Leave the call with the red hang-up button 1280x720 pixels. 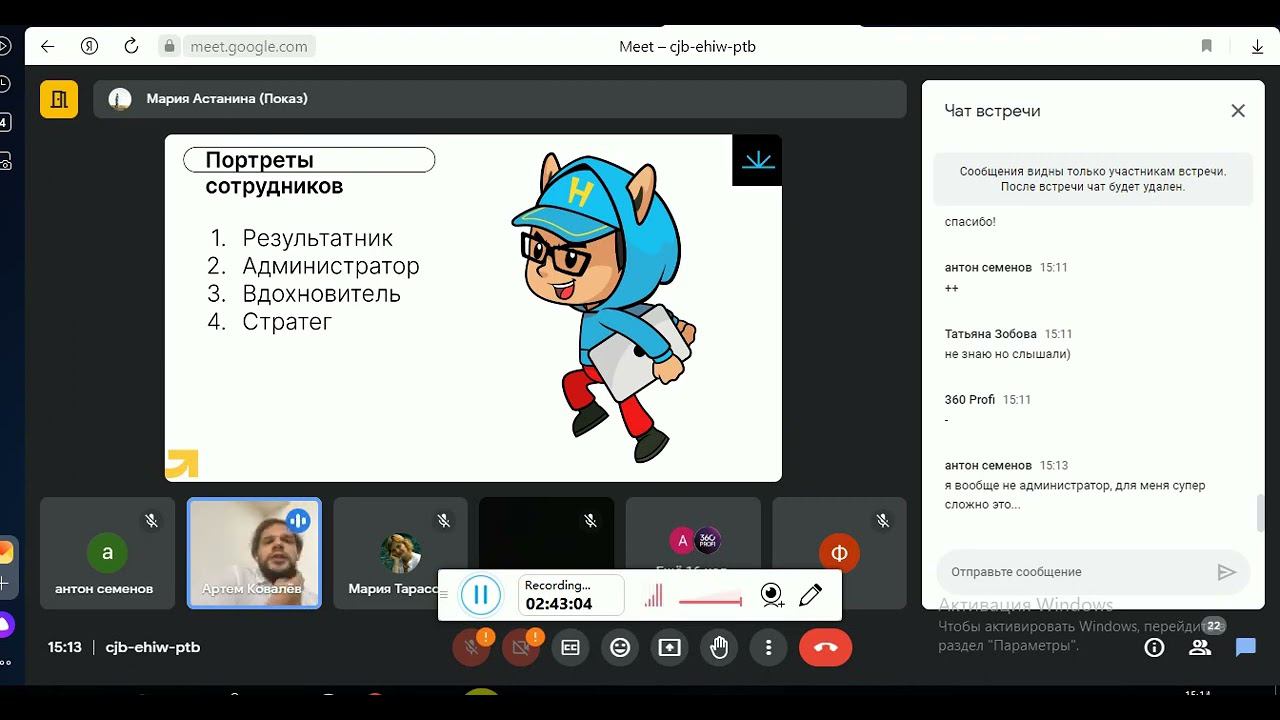(x=826, y=647)
